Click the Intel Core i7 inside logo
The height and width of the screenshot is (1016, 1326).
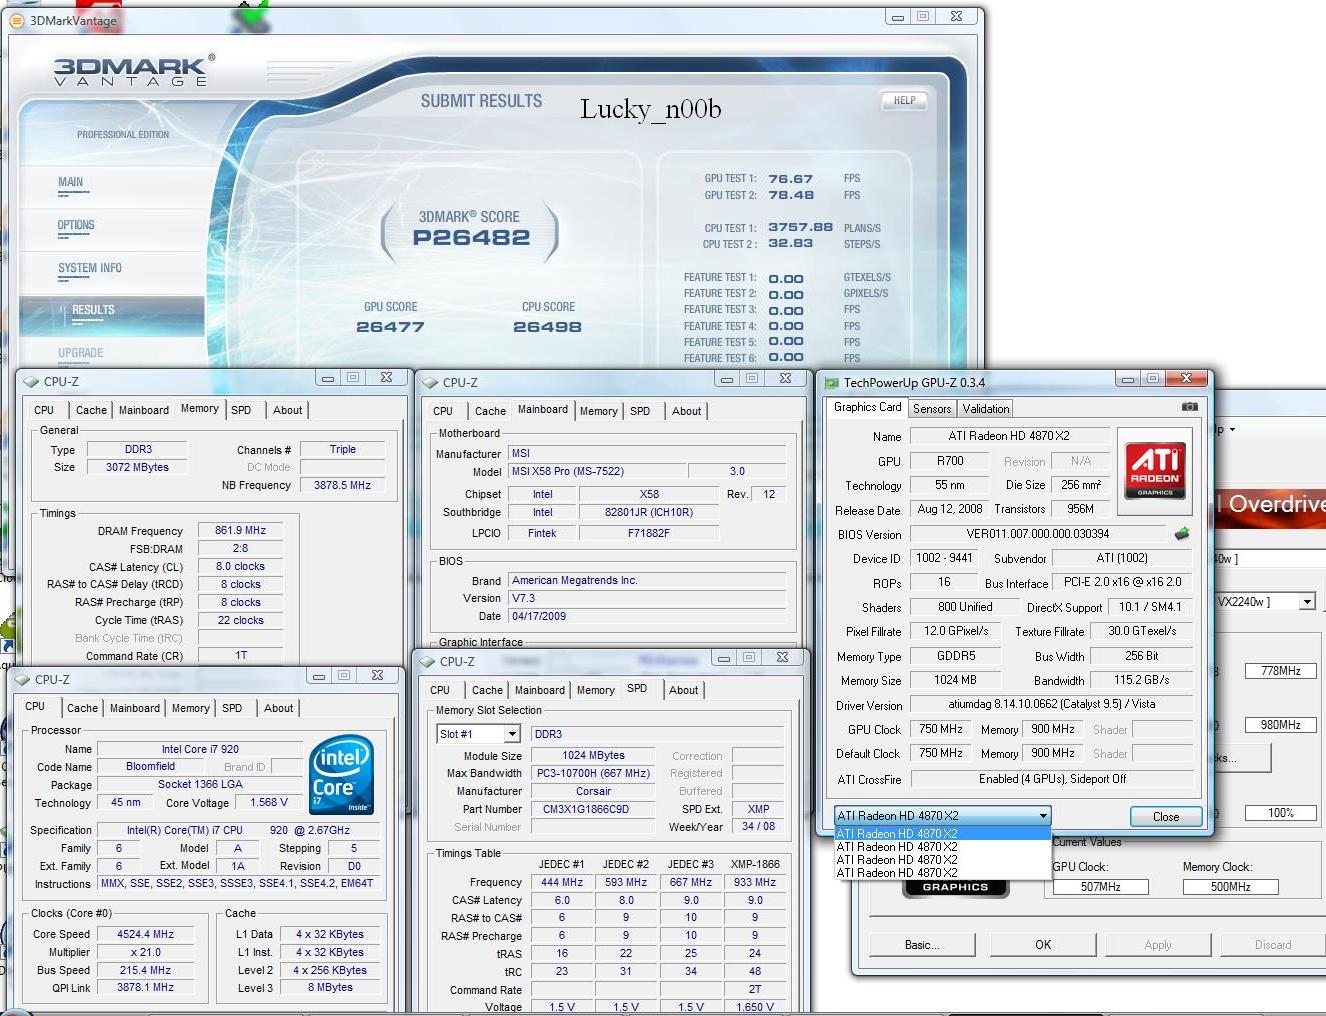click(341, 773)
